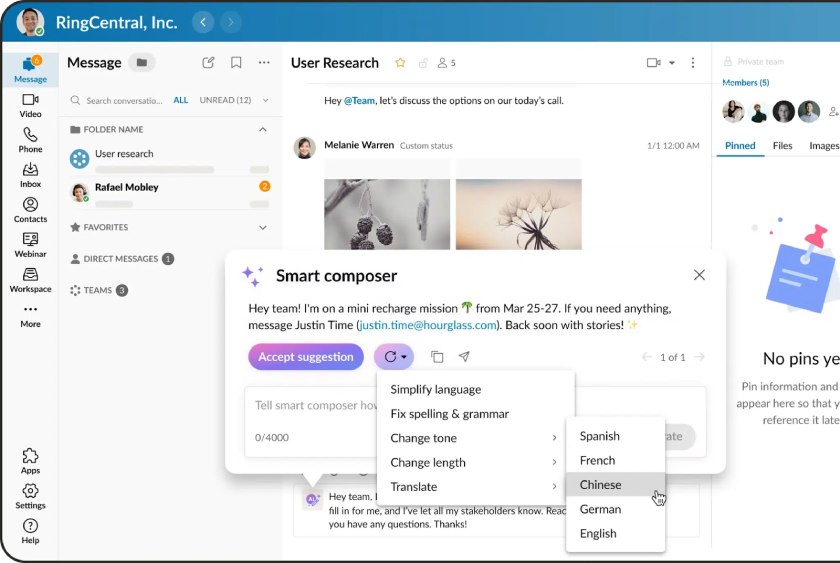The image size is (840, 563).
Task: Collapse the FOLDER NAME section
Action: click(262, 130)
